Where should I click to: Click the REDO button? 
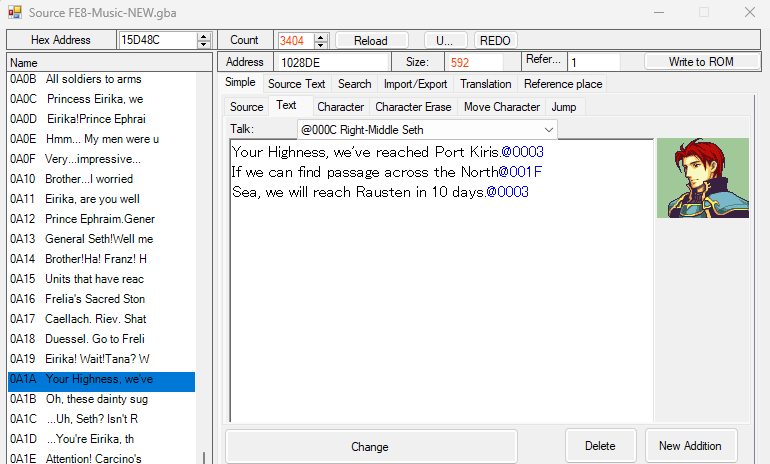click(x=495, y=40)
